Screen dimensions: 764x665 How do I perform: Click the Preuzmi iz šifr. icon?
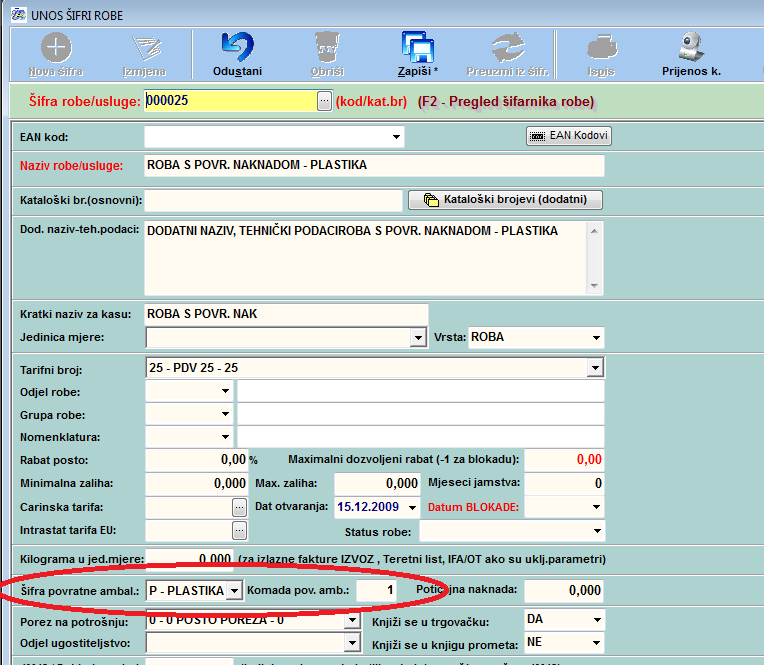point(508,48)
